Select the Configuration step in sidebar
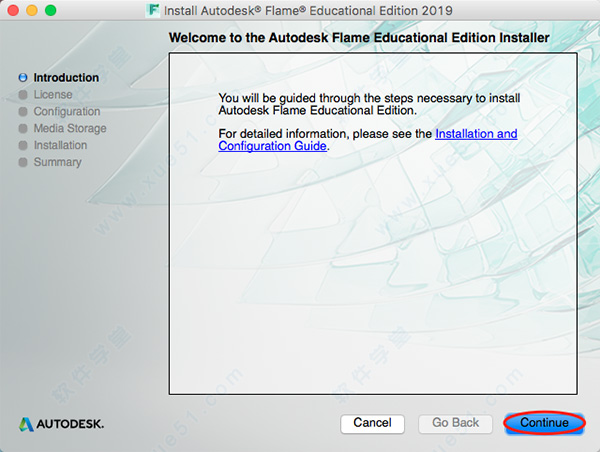Screen dimensions: 600x452 pyautogui.click(x=67, y=111)
